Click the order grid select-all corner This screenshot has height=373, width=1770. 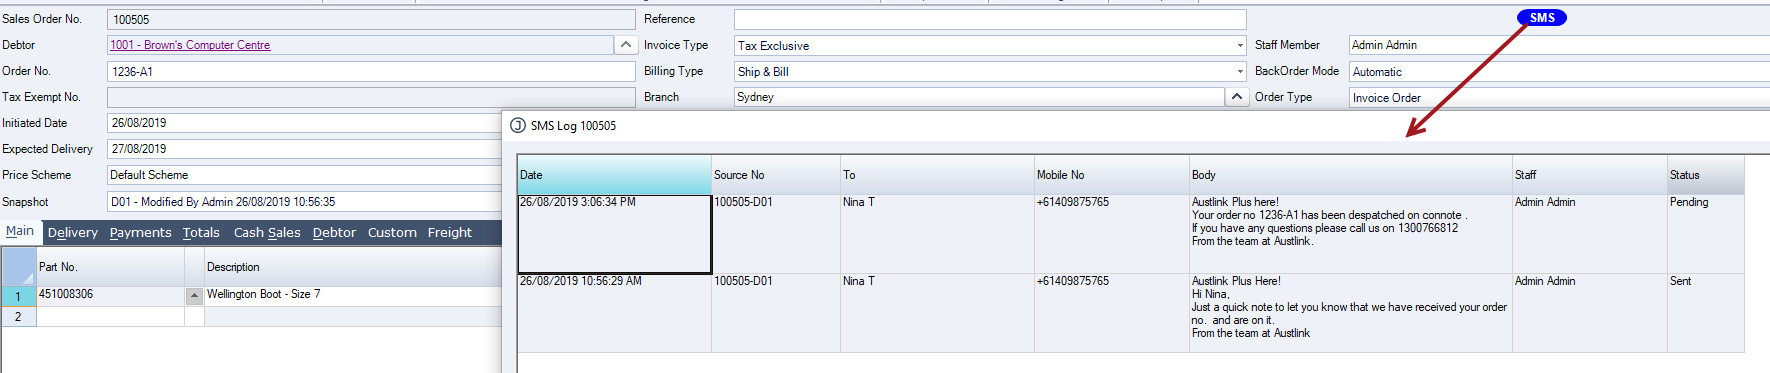tap(18, 267)
